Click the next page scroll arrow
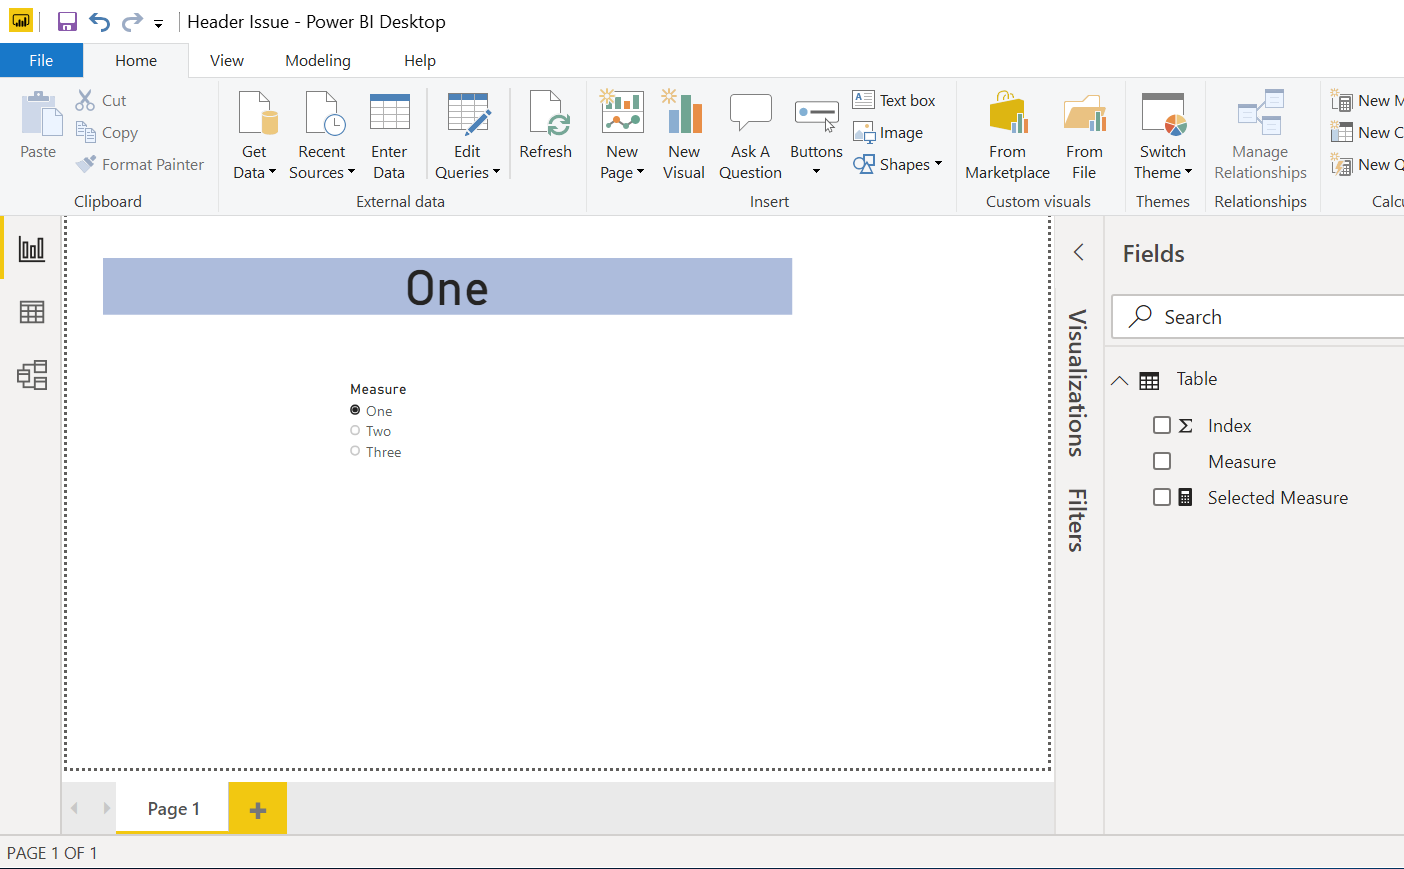Image resolution: width=1404 pixels, height=869 pixels. [106, 808]
